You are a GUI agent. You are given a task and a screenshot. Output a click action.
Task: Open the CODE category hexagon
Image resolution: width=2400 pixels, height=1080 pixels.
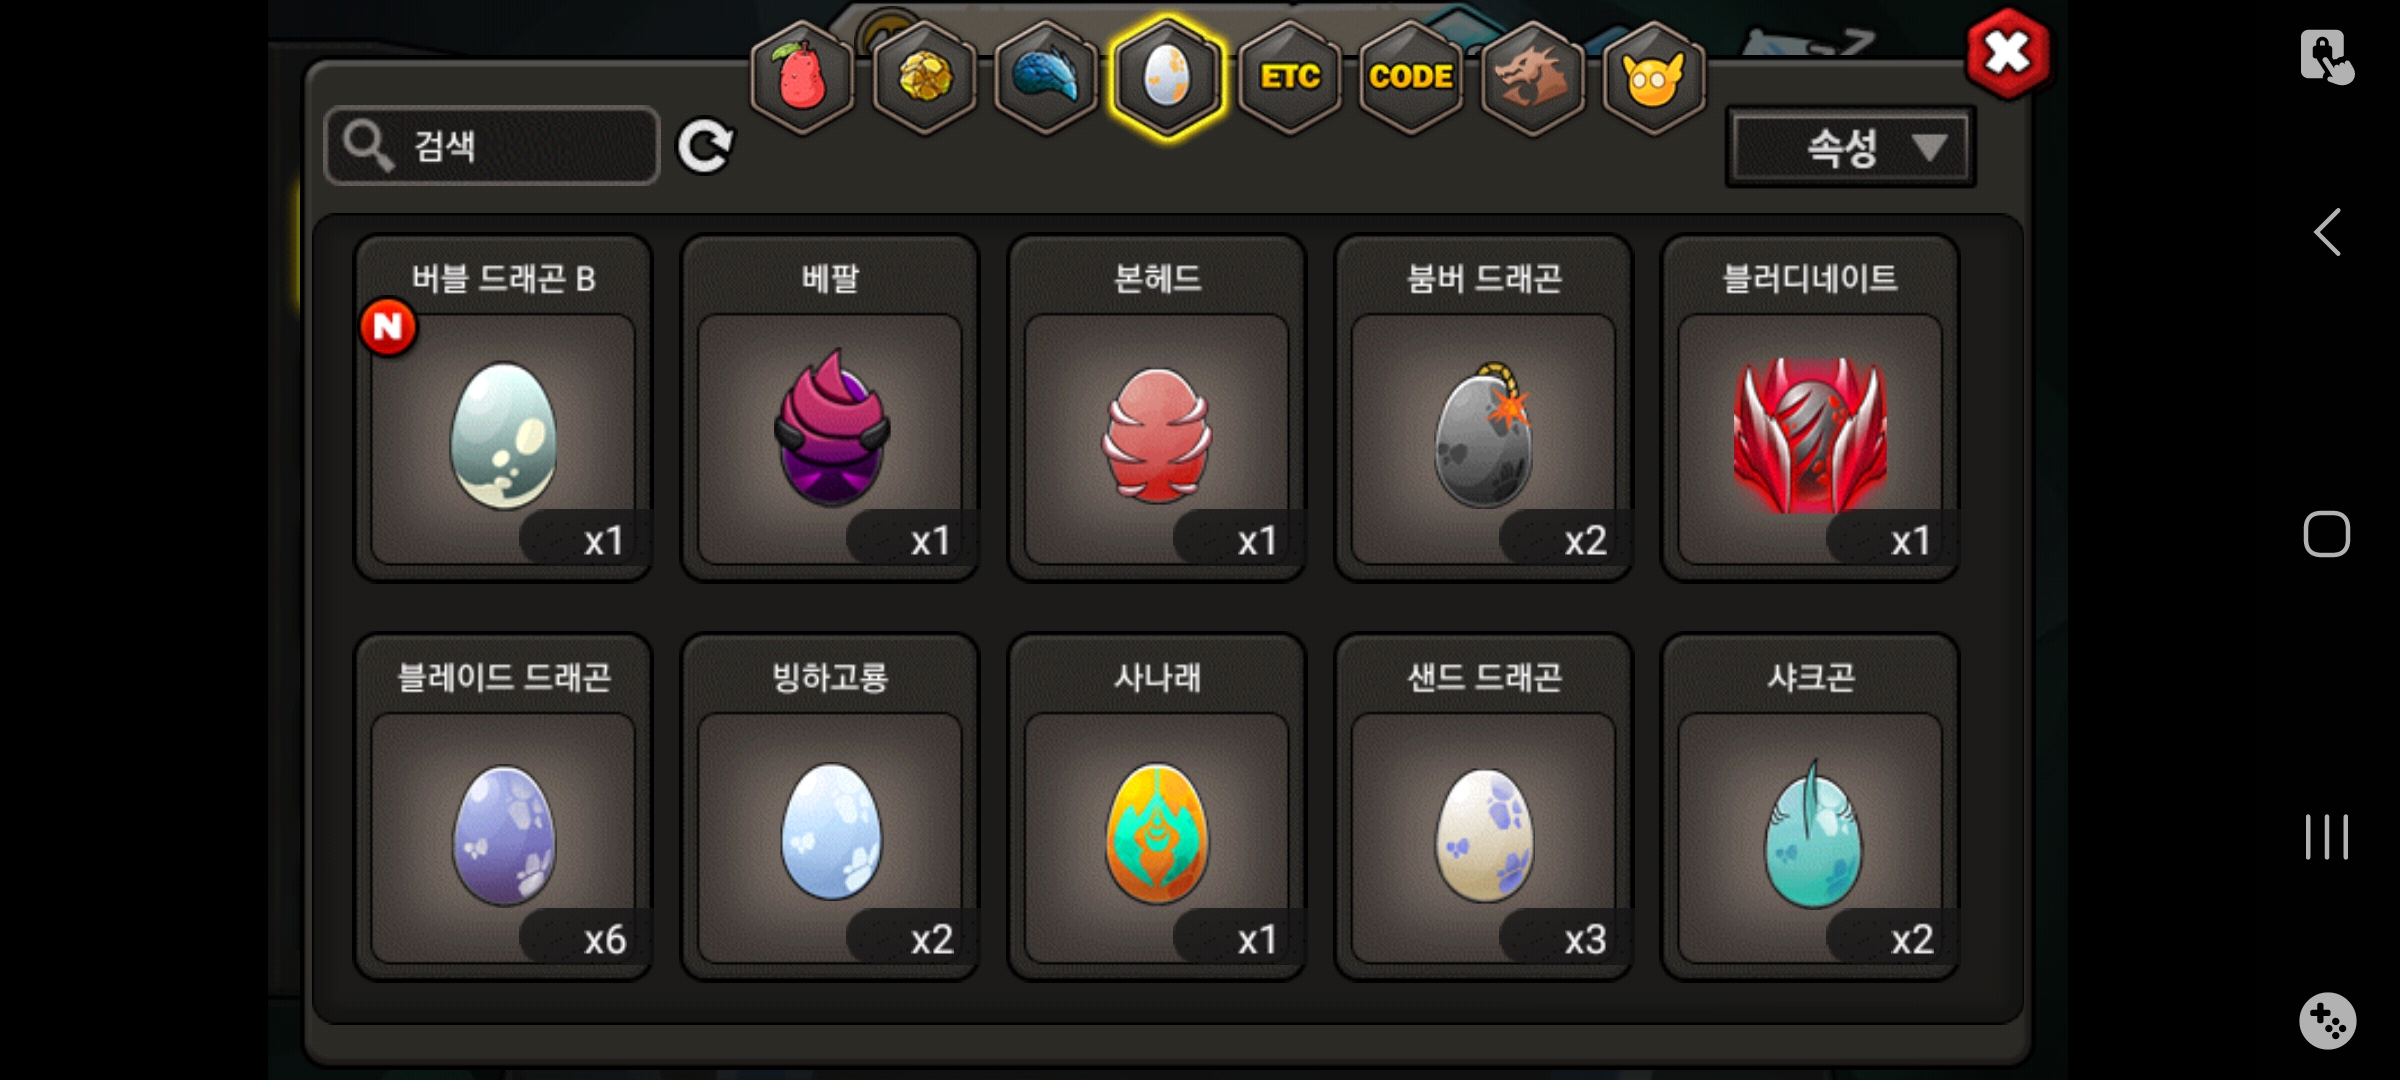(x=1411, y=77)
